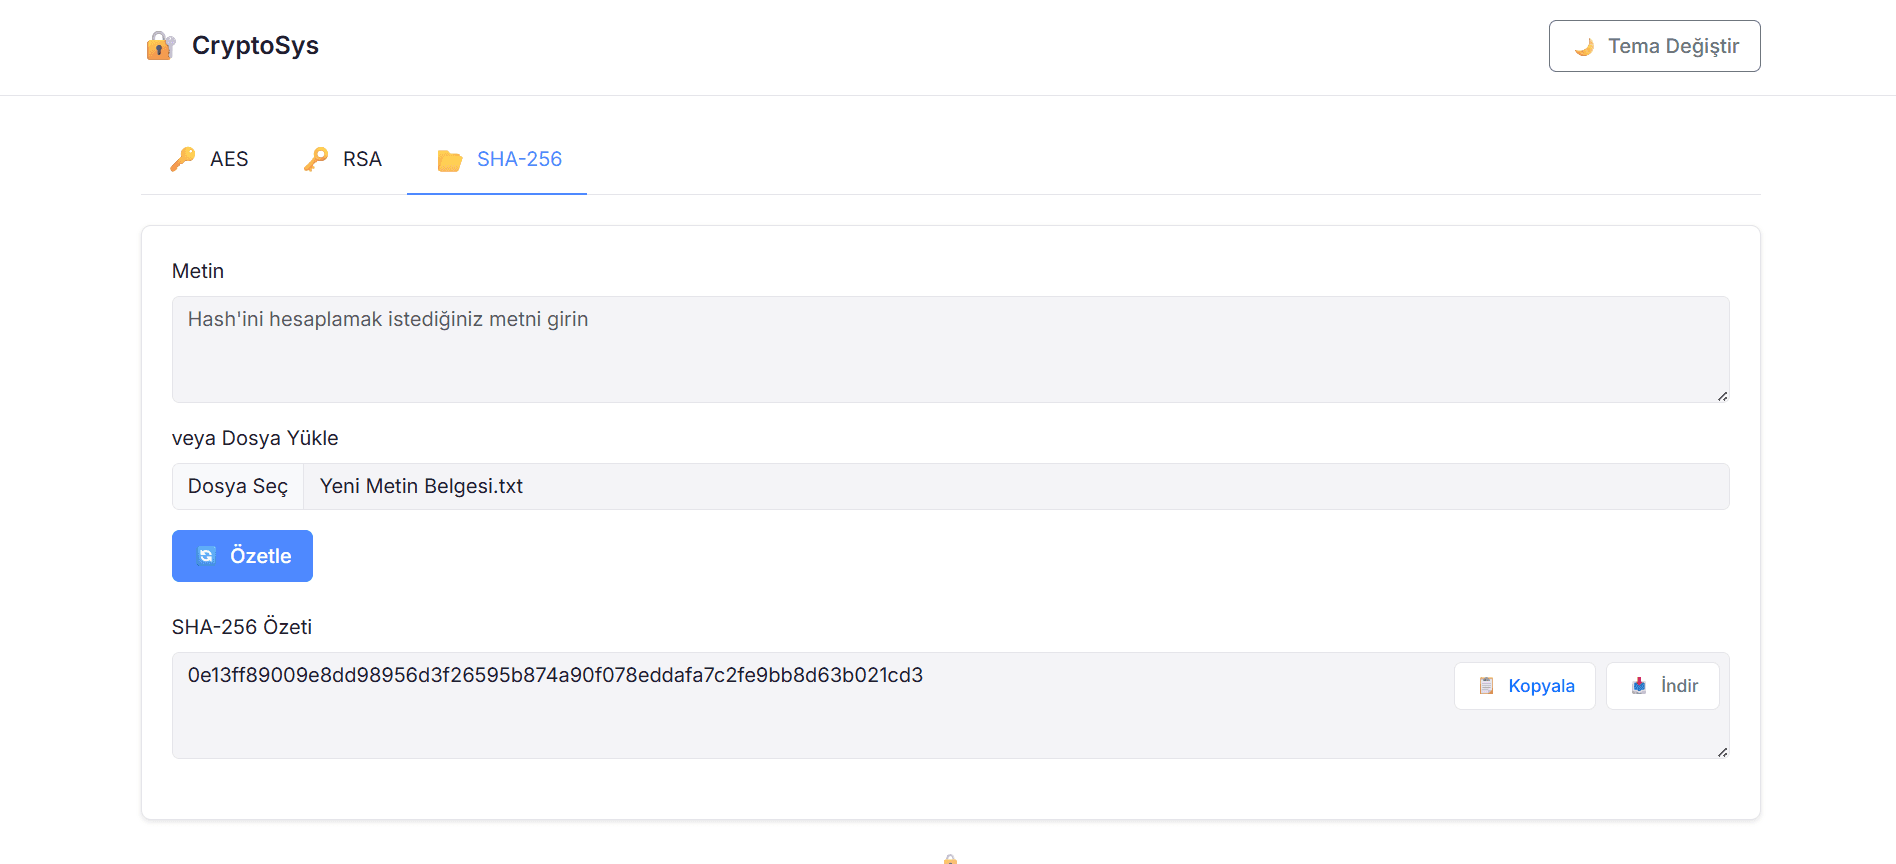
Task: Select the SHA-256 tab
Action: coord(497,160)
